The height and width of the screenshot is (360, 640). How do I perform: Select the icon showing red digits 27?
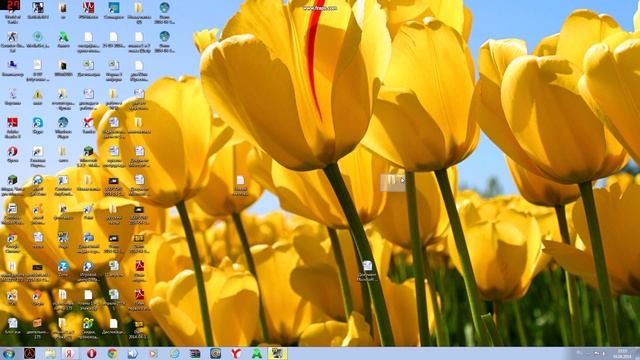11,6
